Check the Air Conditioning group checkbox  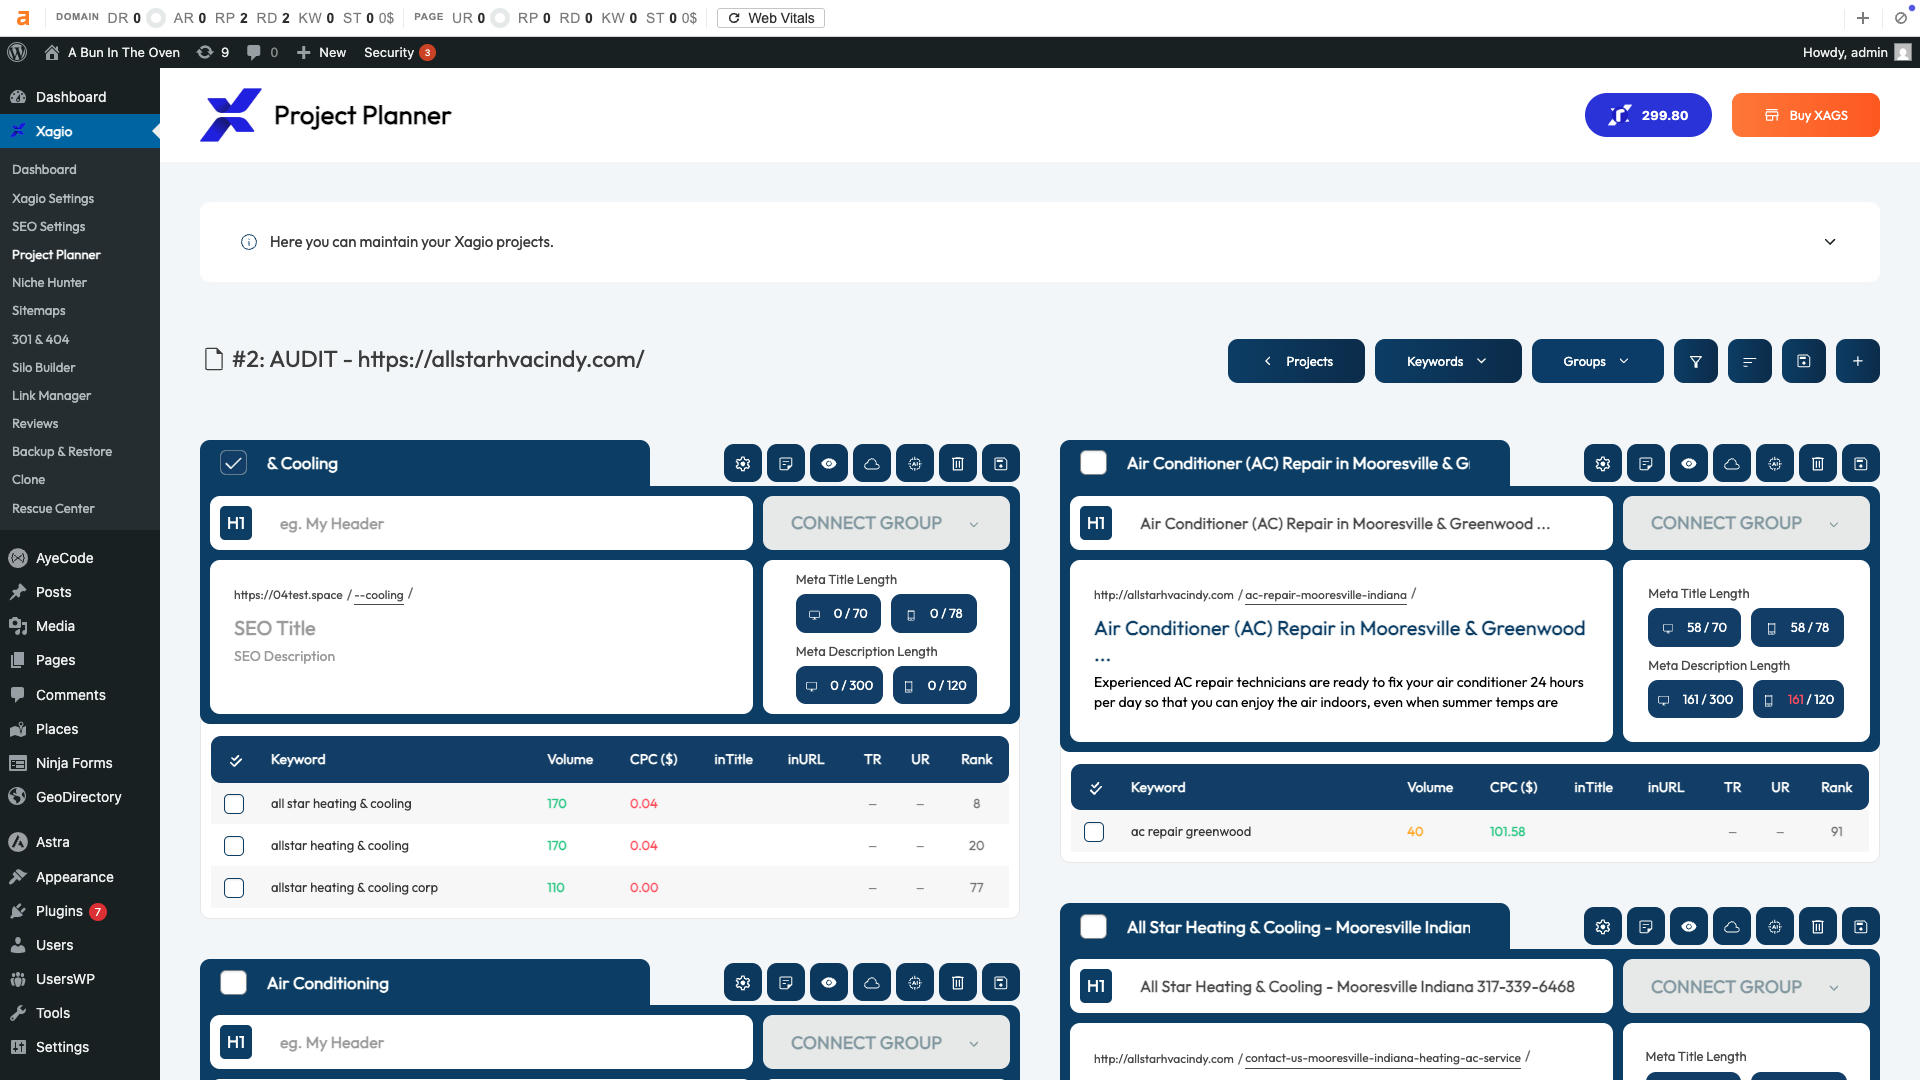[233, 983]
